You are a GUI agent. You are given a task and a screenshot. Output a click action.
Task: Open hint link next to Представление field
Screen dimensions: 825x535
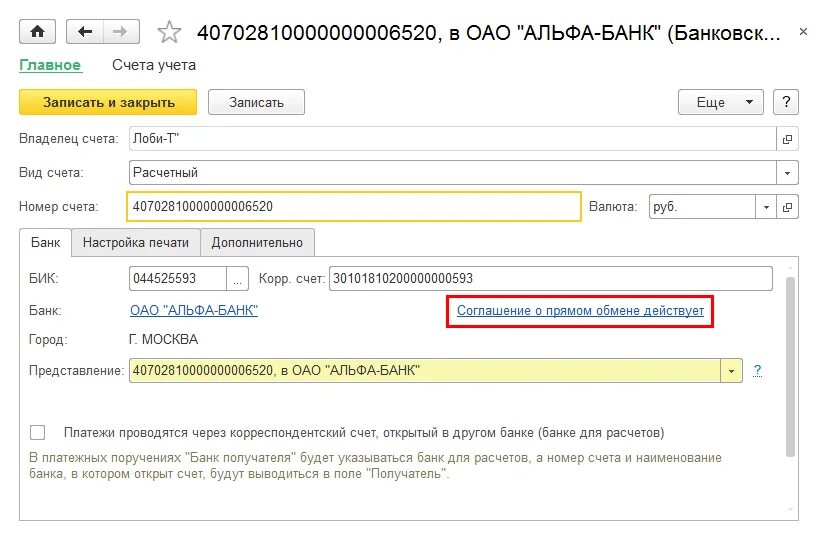[757, 370]
